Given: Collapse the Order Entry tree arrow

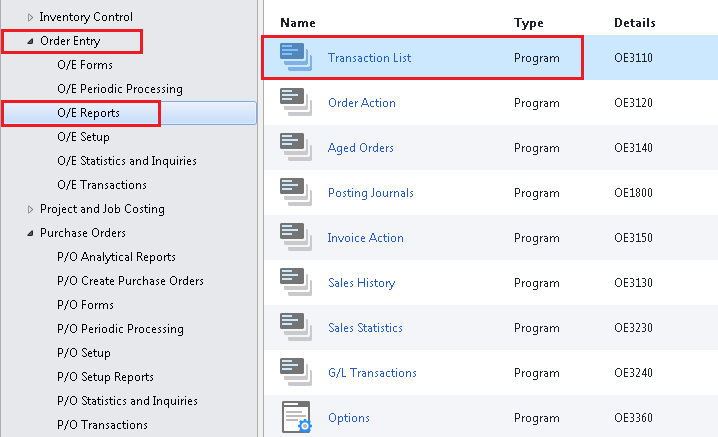Looking at the screenshot, I should pos(30,42).
